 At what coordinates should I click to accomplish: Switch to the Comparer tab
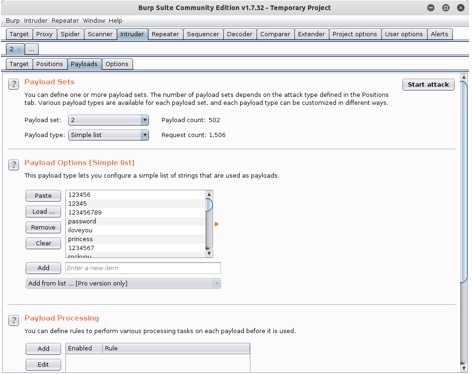275,34
